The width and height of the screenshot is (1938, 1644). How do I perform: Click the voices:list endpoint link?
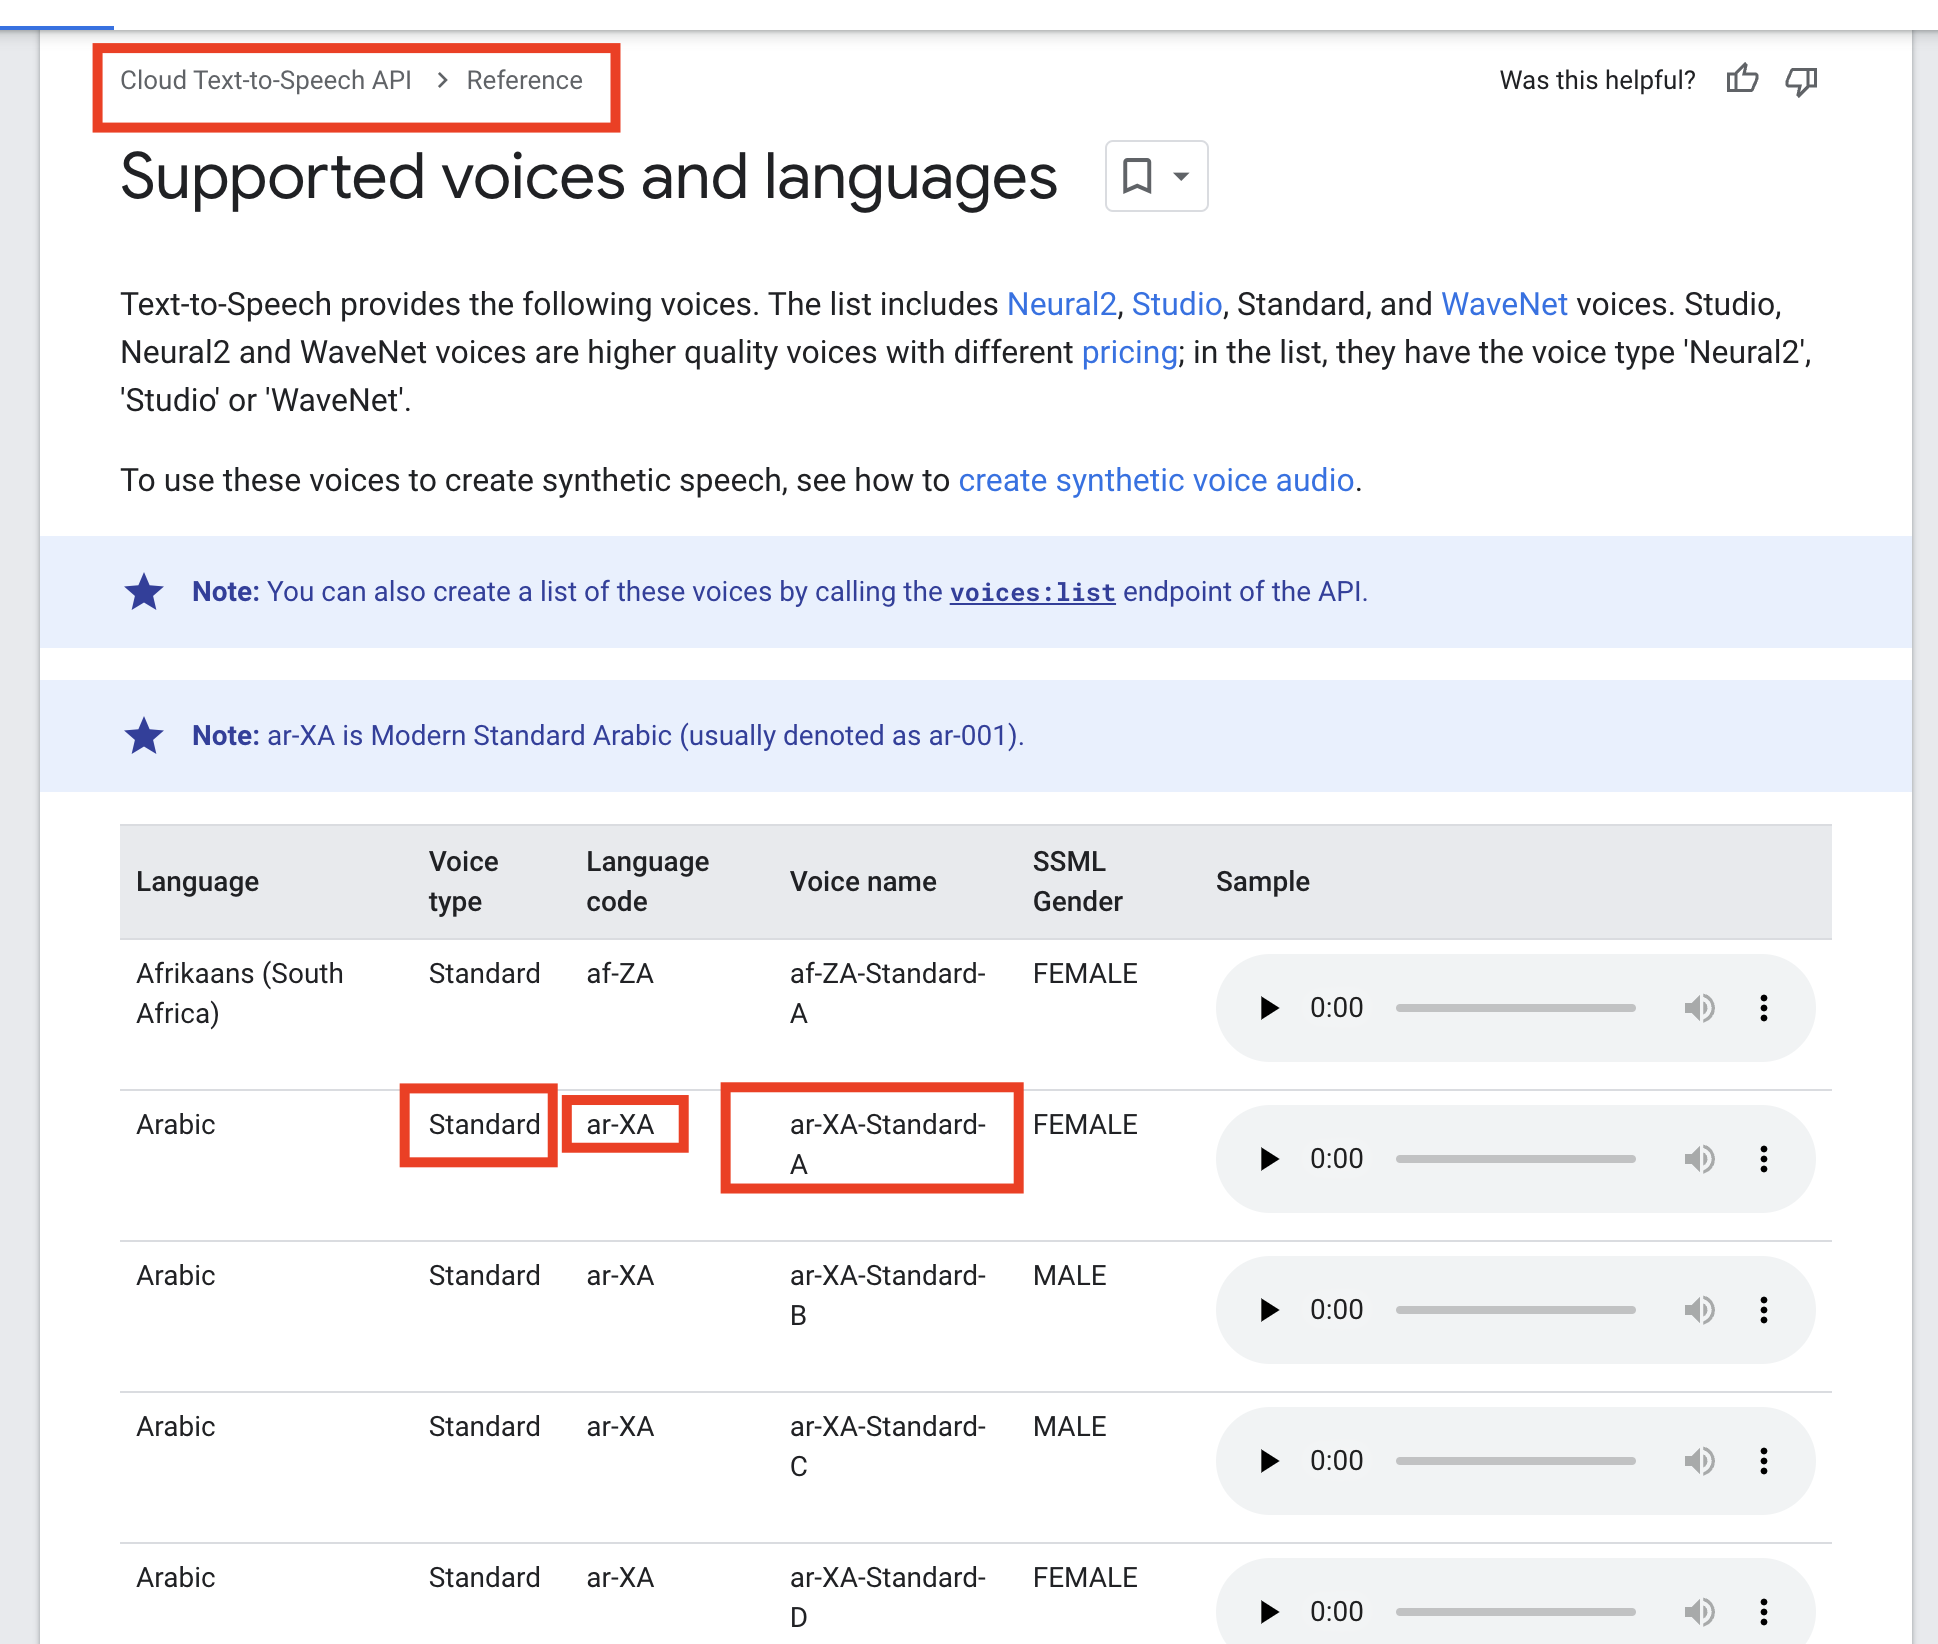click(x=1032, y=592)
